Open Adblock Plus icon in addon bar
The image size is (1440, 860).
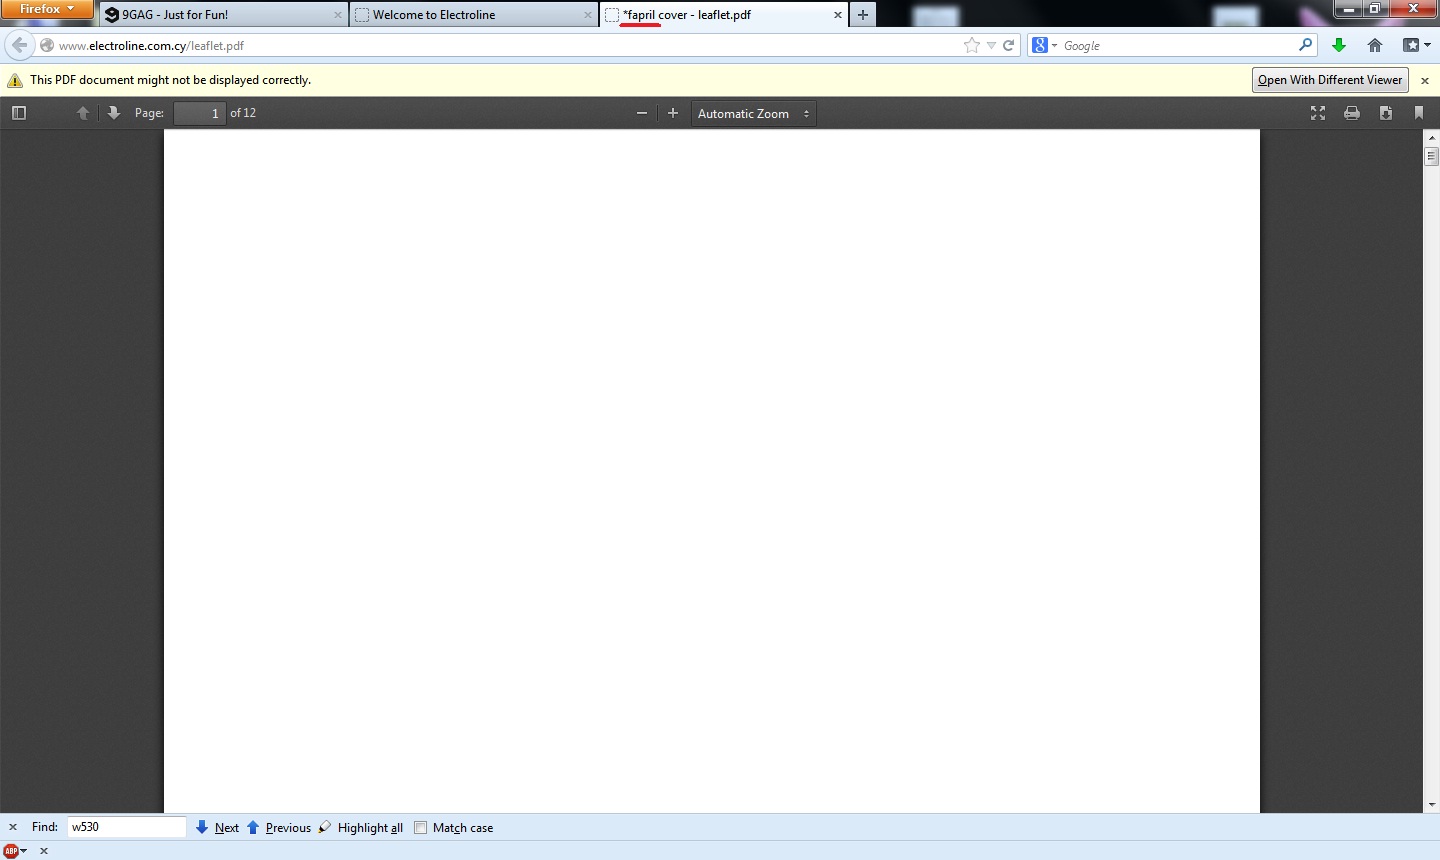[11, 851]
